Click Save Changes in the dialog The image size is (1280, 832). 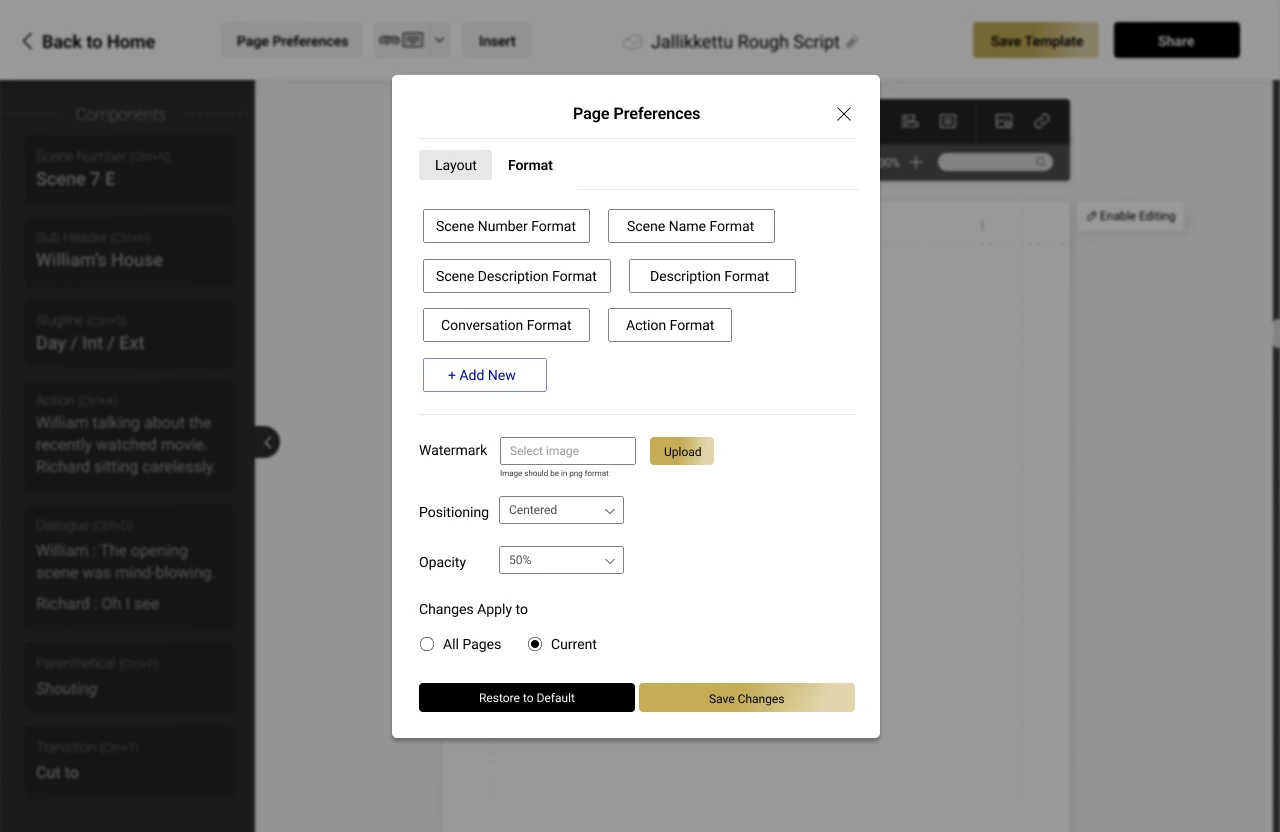746,697
